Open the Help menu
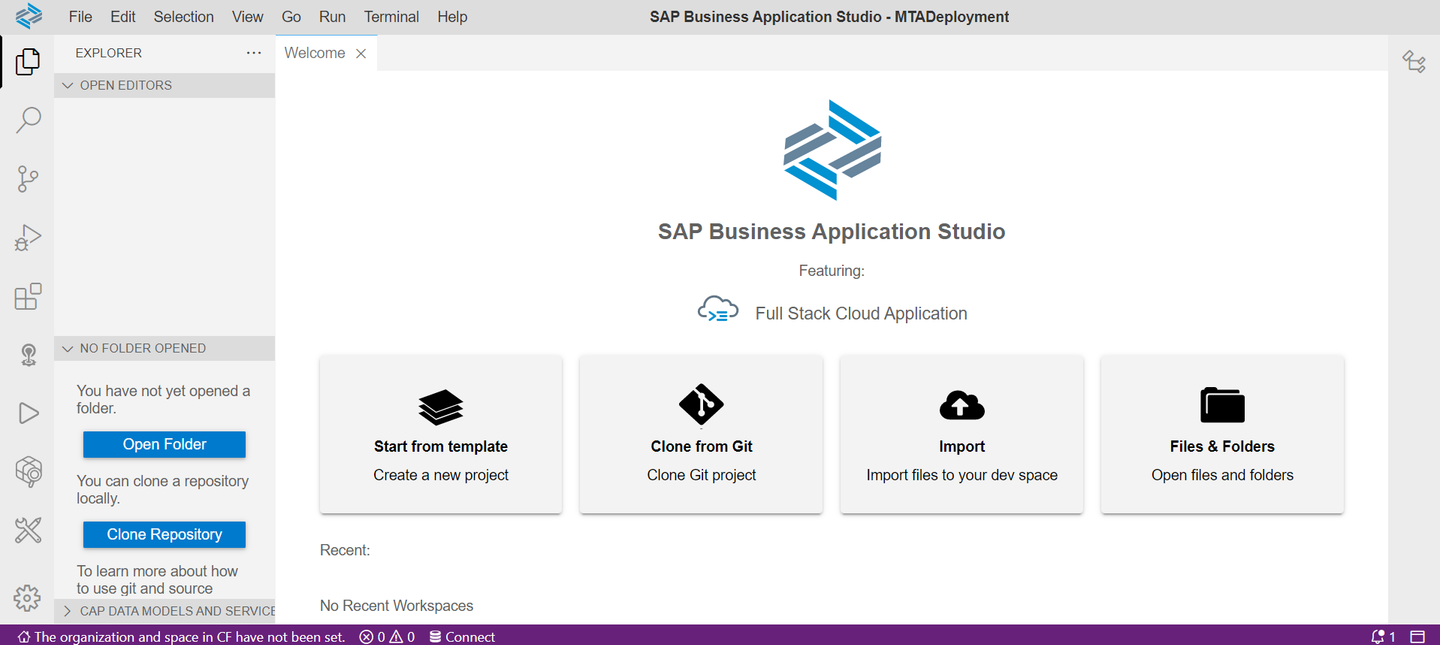This screenshot has width=1440, height=645. (452, 17)
